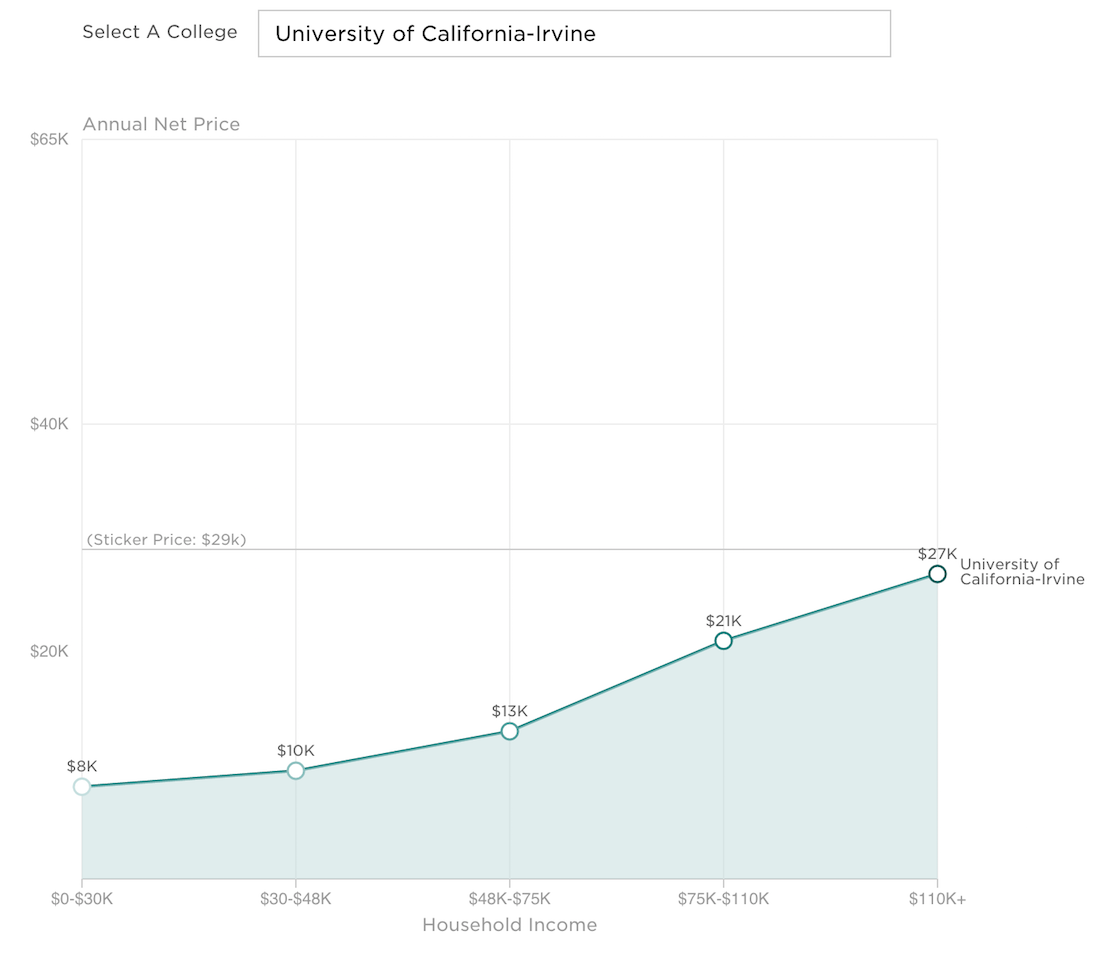Click the '$13K' value label
The height and width of the screenshot is (978, 1100).
pos(510,711)
